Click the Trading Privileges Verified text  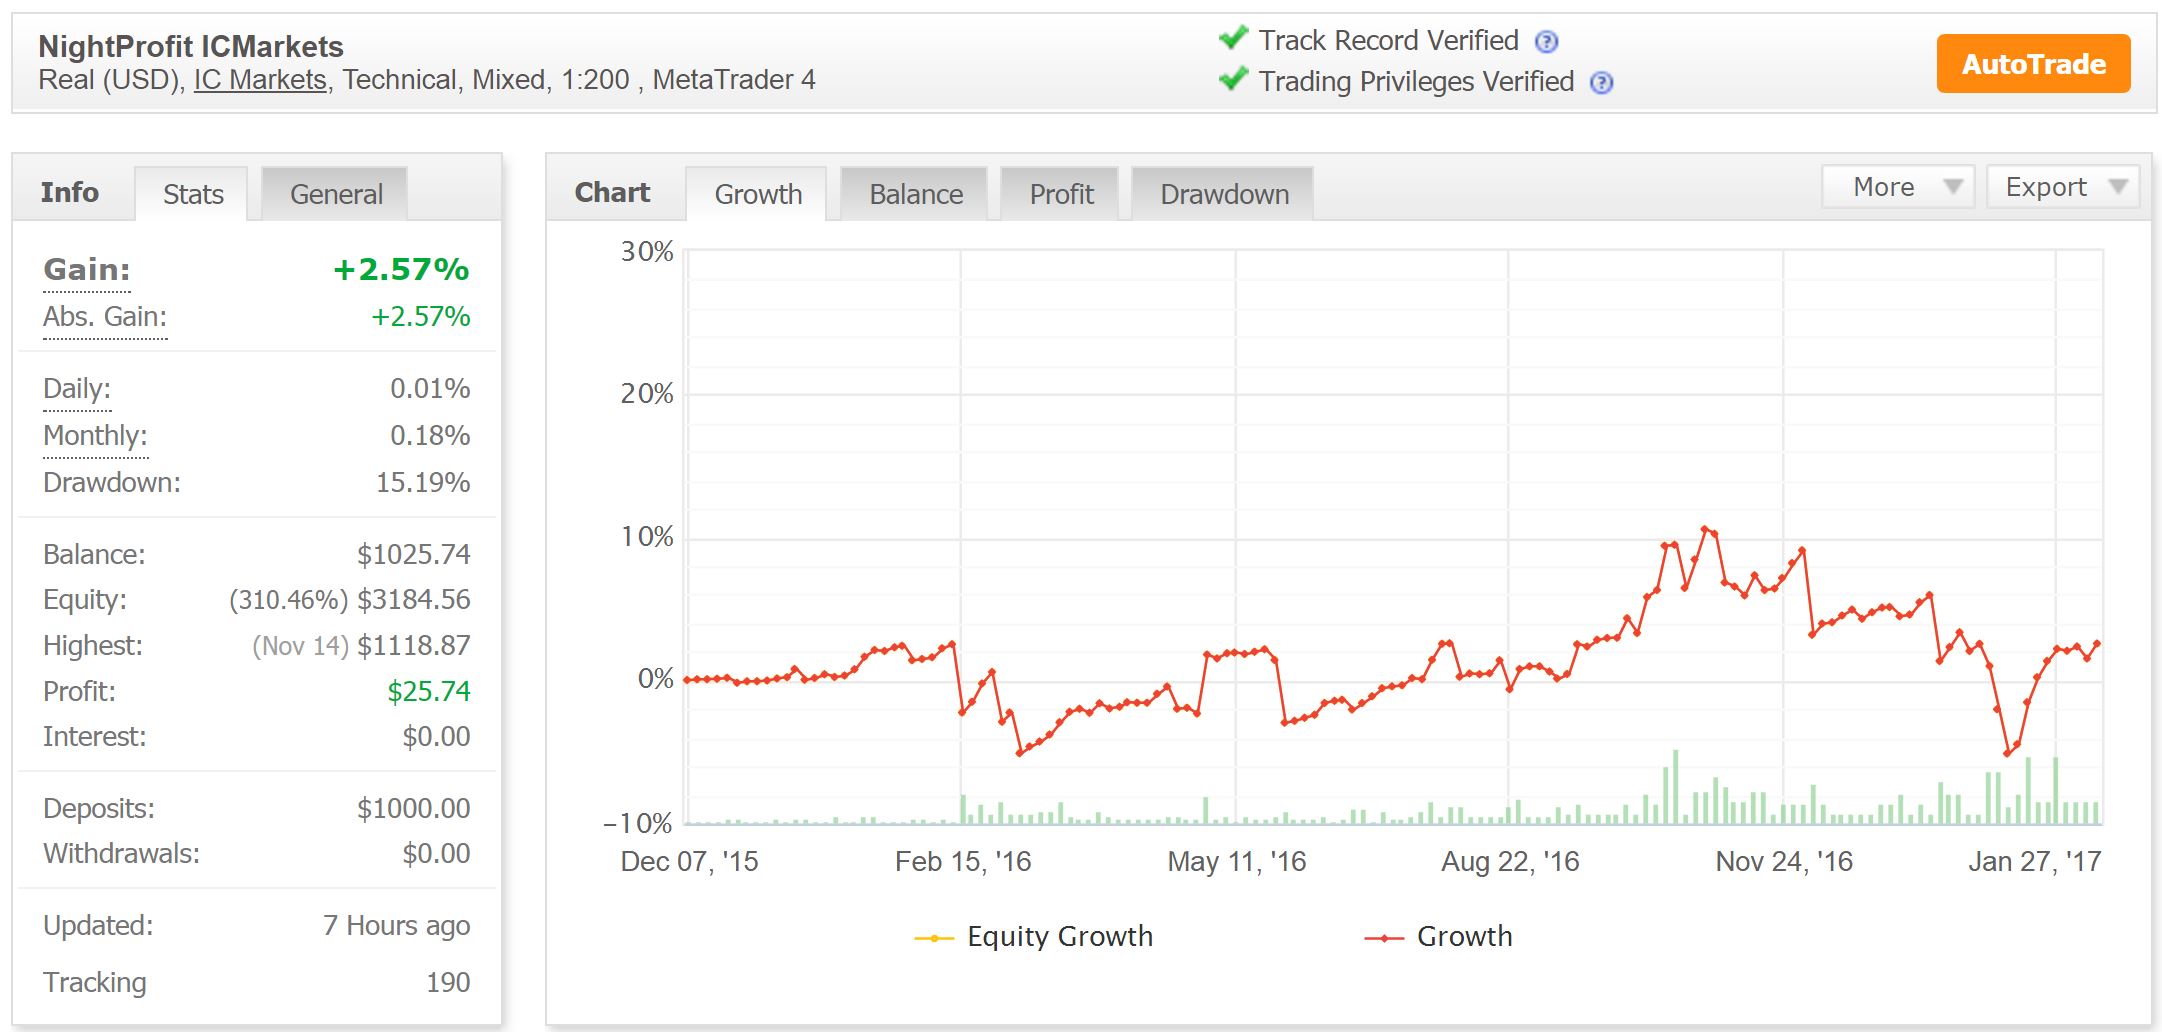pyautogui.click(x=1416, y=82)
